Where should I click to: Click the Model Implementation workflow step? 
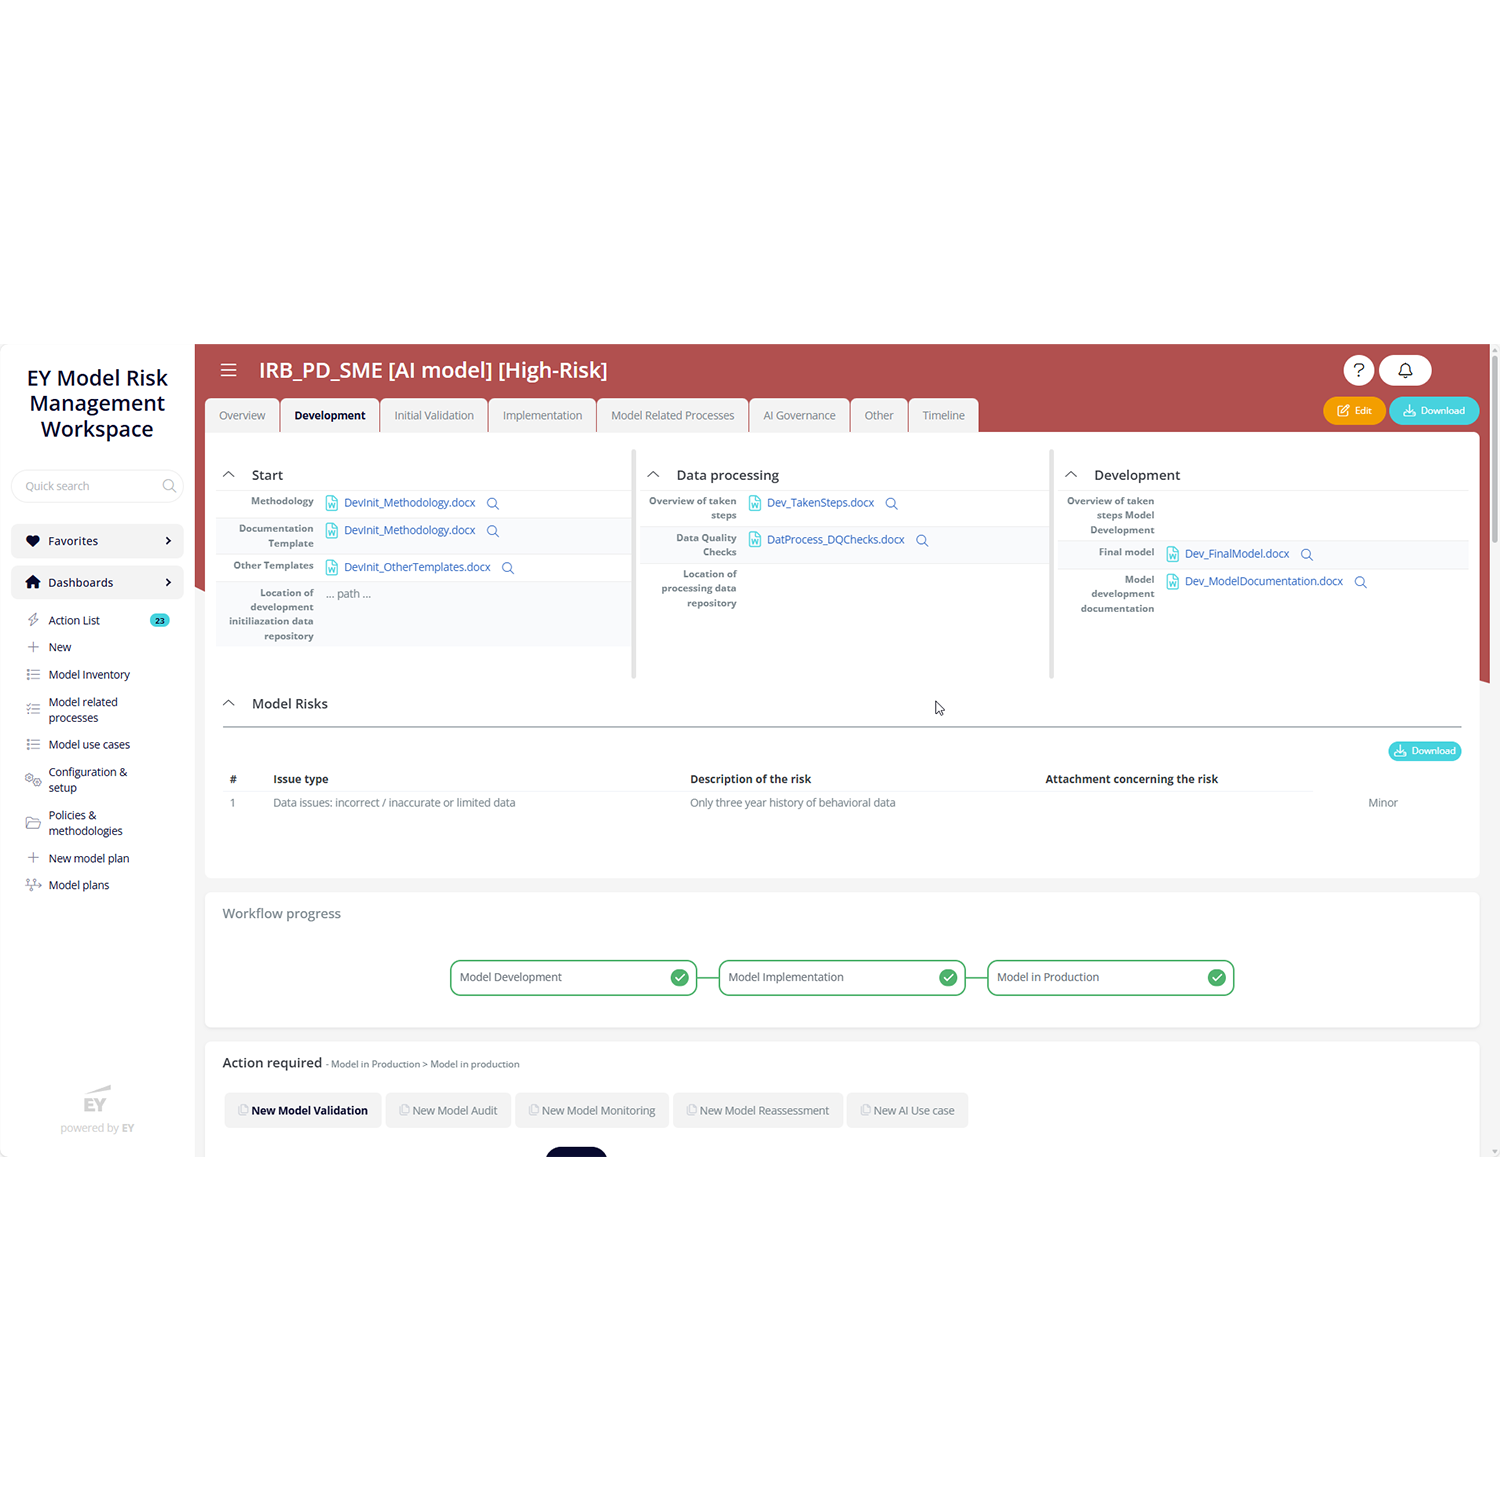click(x=841, y=978)
